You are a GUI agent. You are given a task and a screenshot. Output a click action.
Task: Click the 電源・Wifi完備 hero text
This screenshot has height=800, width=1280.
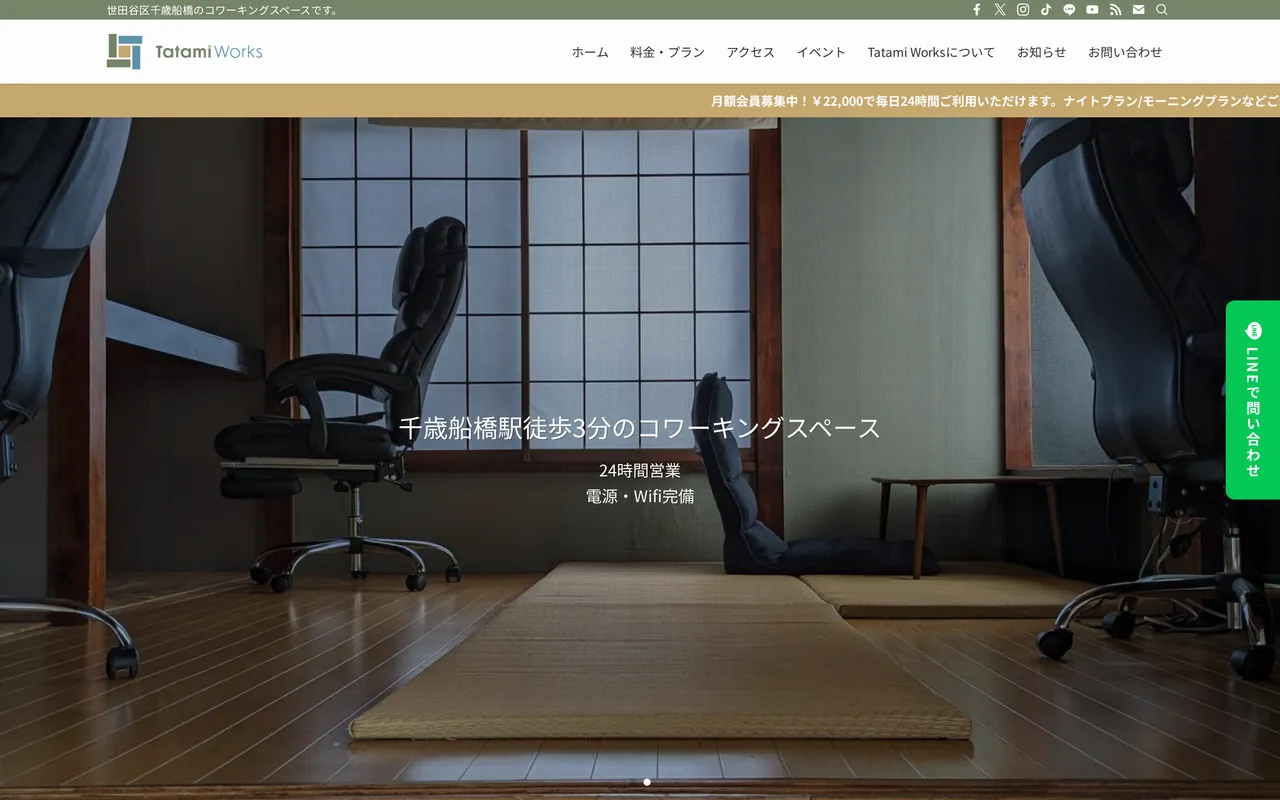click(x=640, y=495)
